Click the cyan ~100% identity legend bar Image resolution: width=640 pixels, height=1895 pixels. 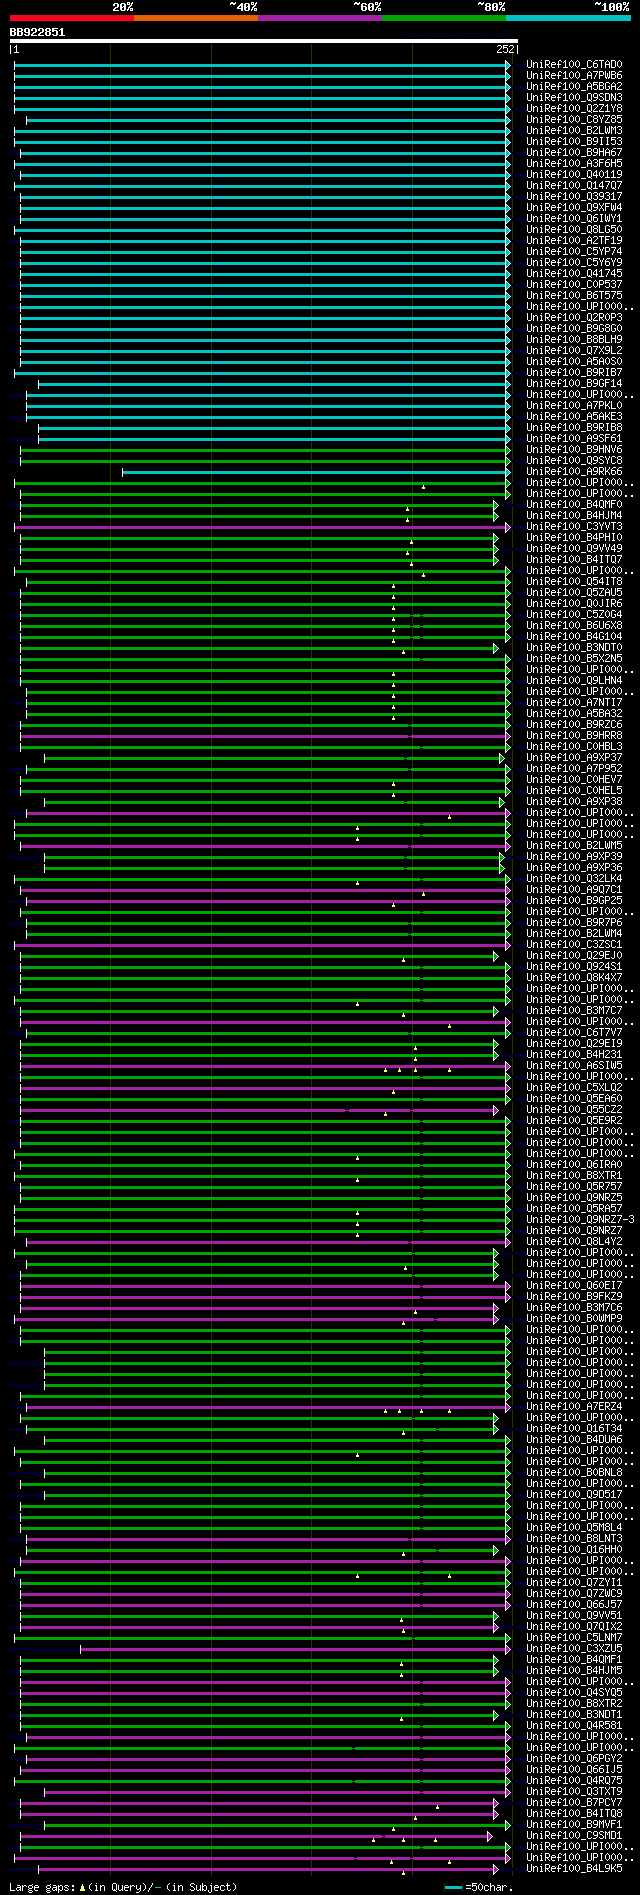click(x=568, y=18)
